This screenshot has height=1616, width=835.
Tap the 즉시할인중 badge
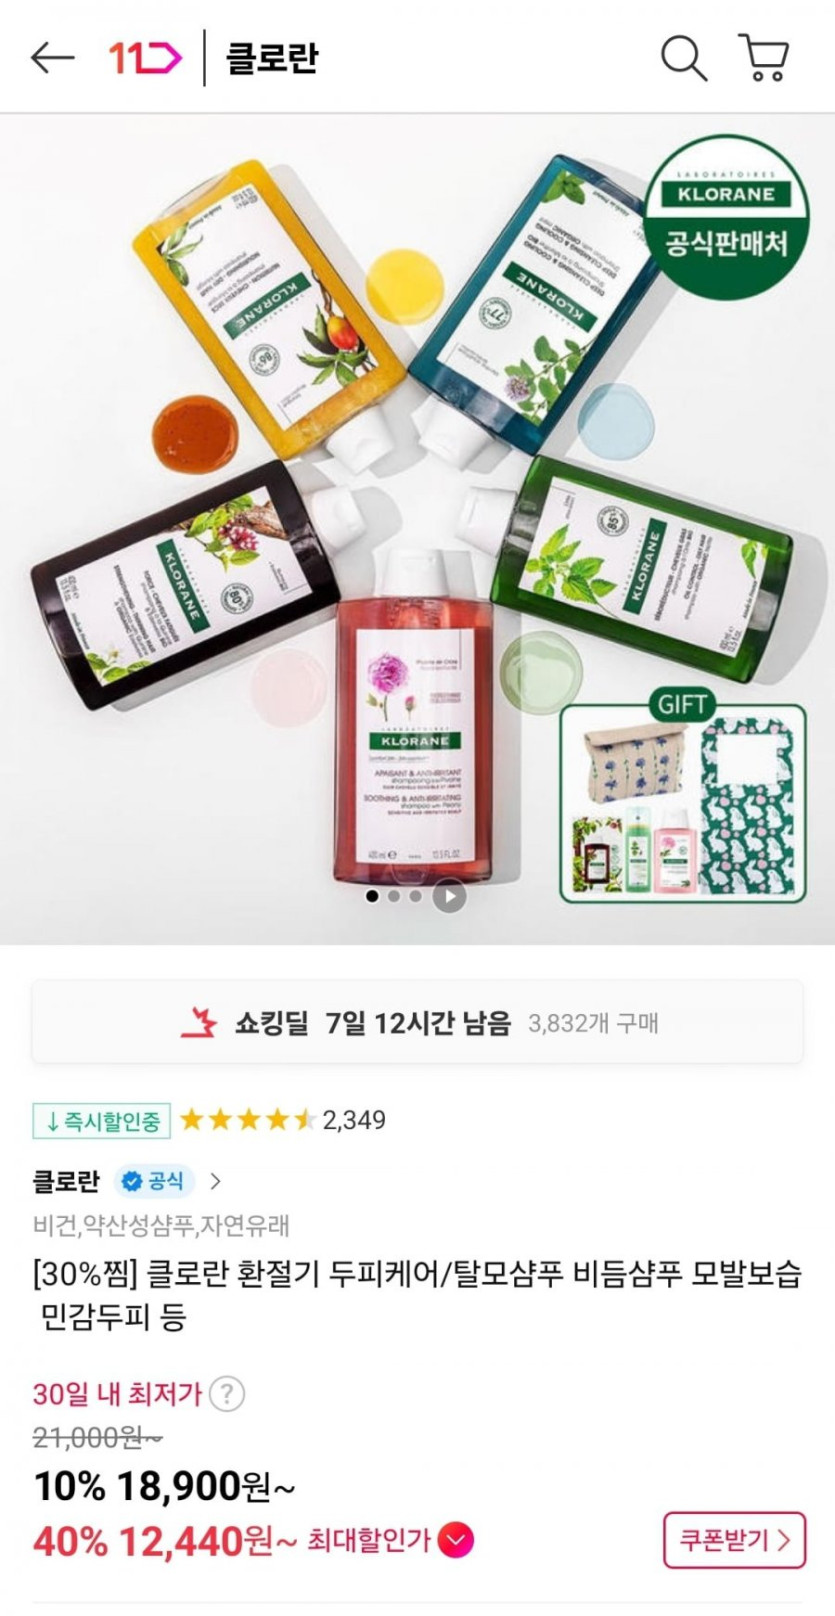coord(101,1121)
